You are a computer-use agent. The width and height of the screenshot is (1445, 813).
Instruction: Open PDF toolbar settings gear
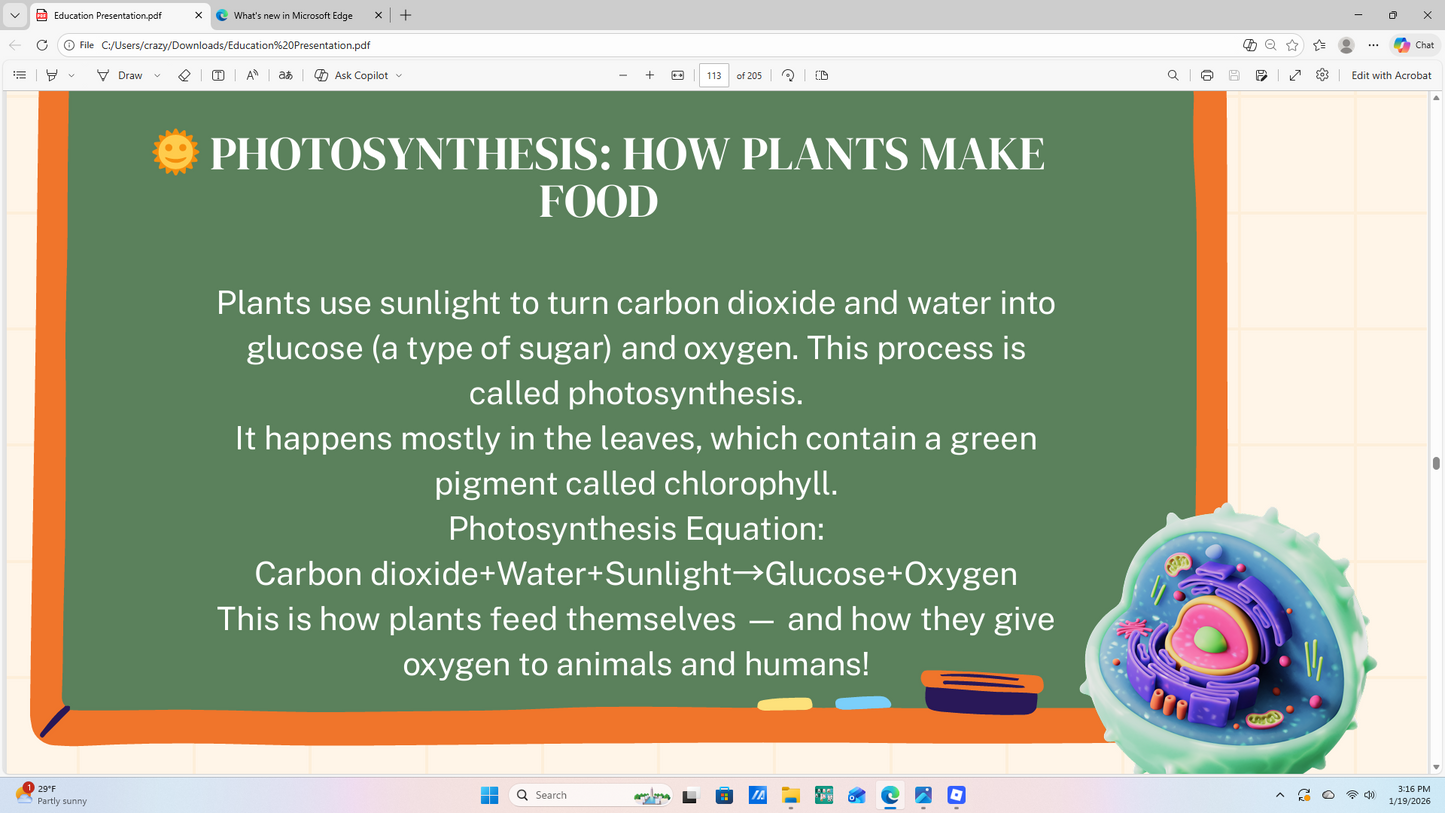(1322, 75)
